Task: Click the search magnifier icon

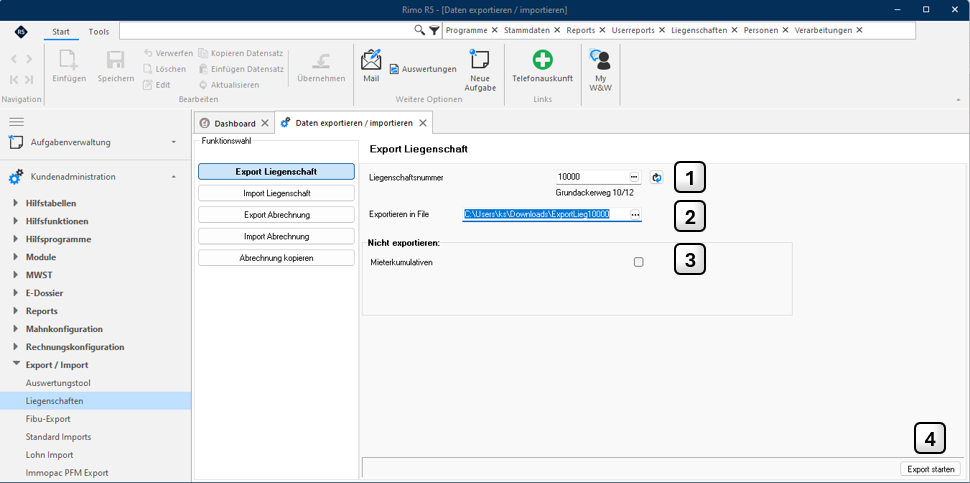Action: pos(419,30)
